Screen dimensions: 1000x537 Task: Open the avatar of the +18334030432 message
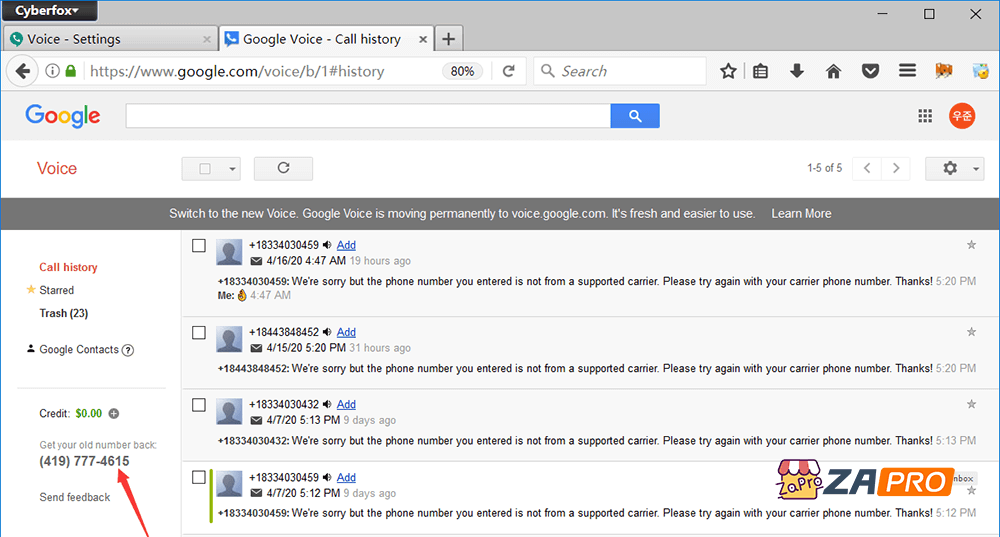(229, 412)
